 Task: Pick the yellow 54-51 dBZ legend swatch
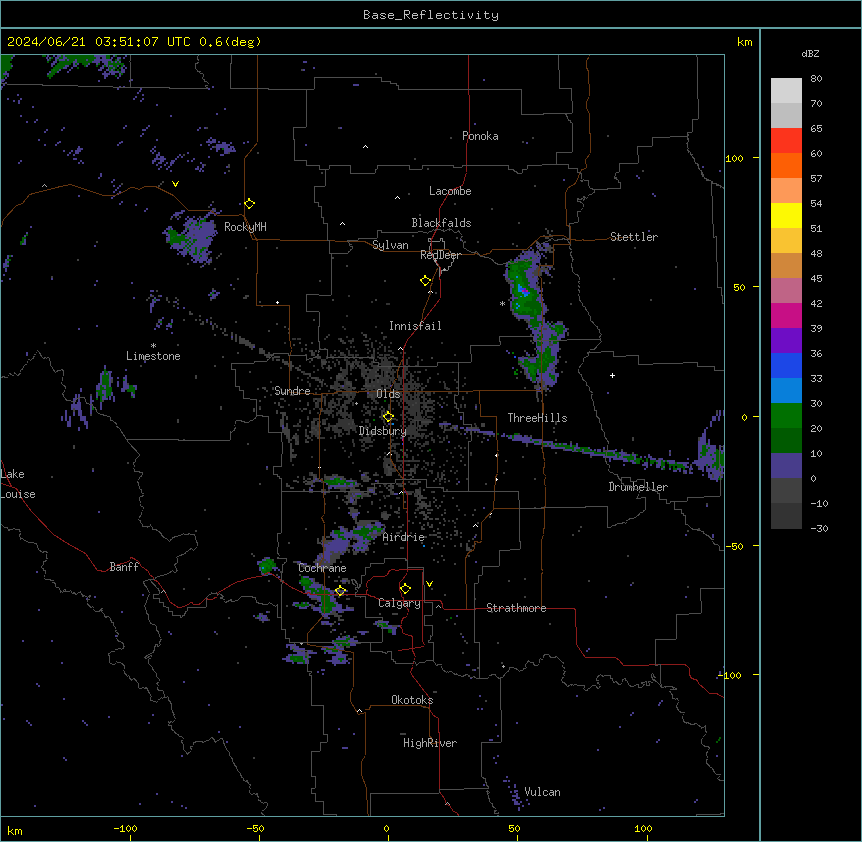[786, 216]
